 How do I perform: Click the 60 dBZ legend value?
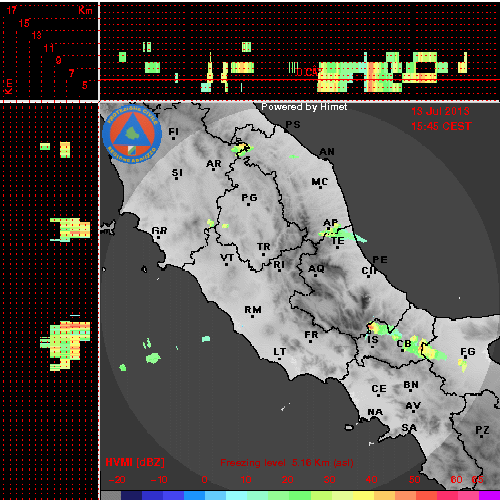point(456,480)
